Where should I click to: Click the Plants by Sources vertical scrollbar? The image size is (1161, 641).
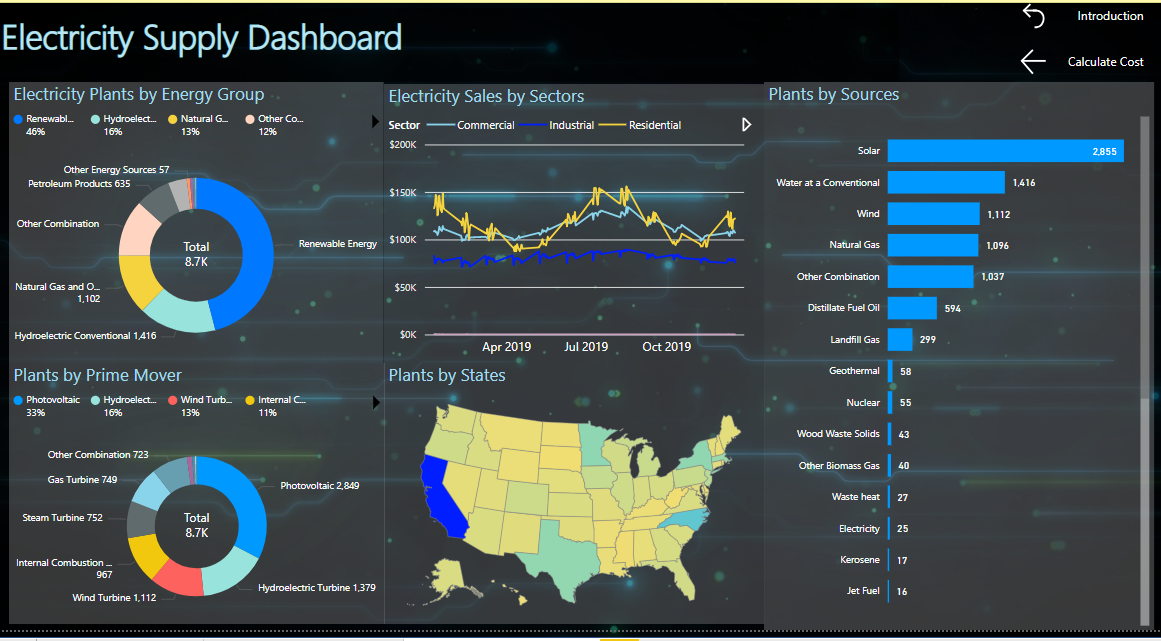click(1145, 370)
